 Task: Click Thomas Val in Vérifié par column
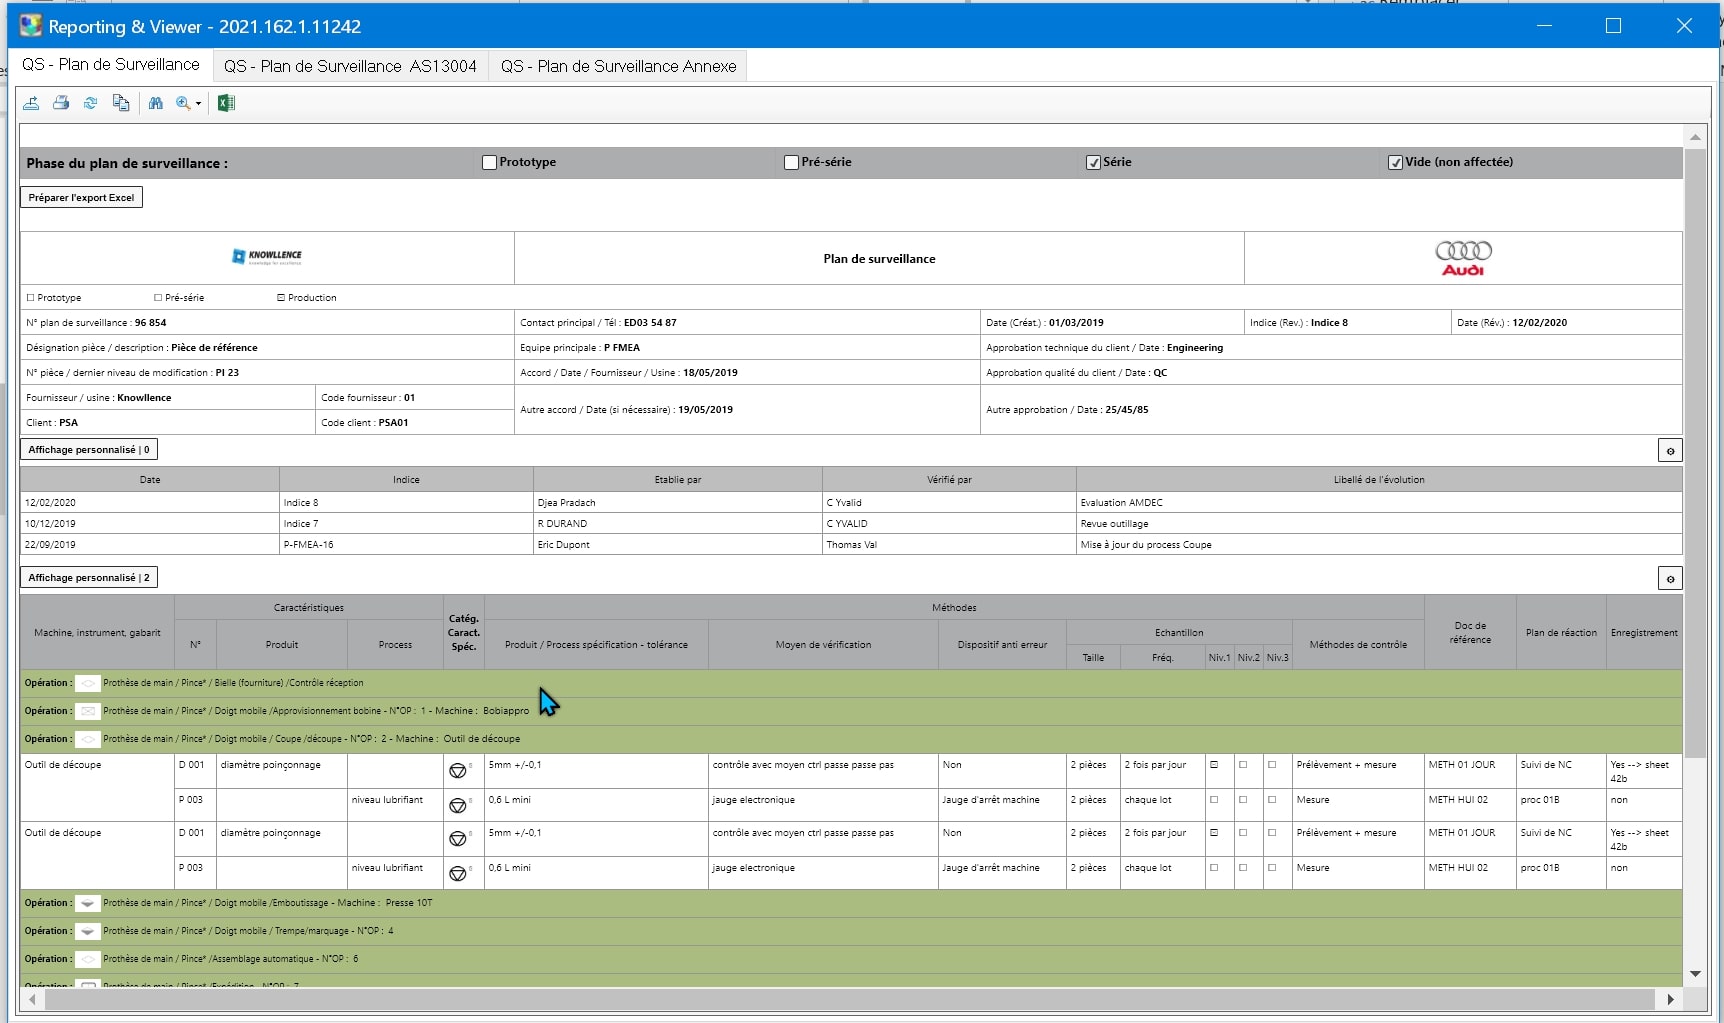(851, 545)
